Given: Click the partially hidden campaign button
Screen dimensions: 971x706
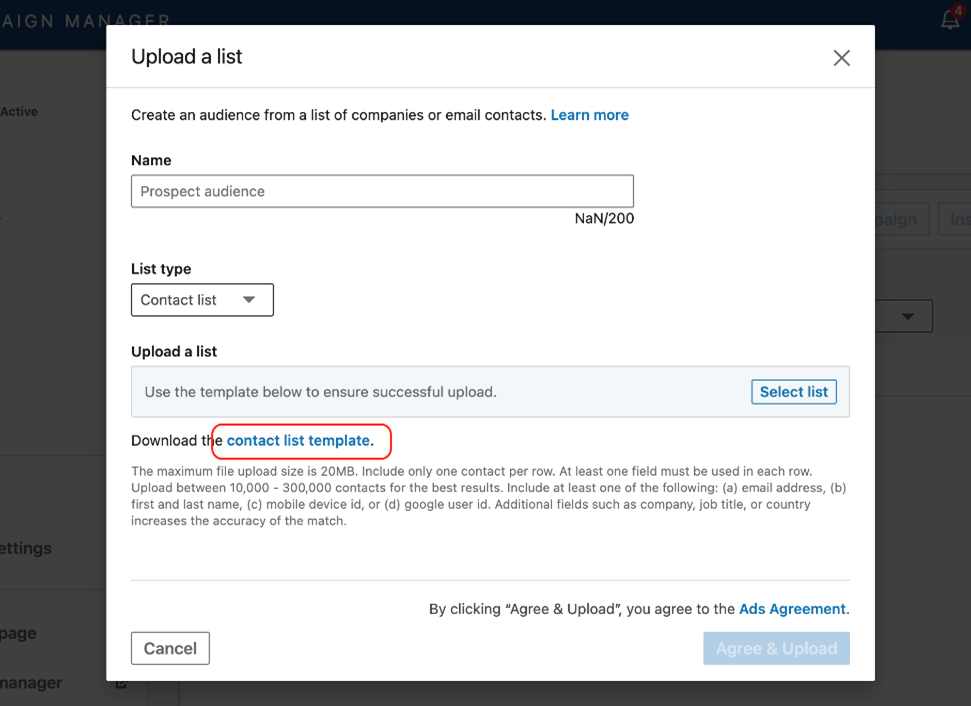Looking at the screenshot, I should click(902, 220).
